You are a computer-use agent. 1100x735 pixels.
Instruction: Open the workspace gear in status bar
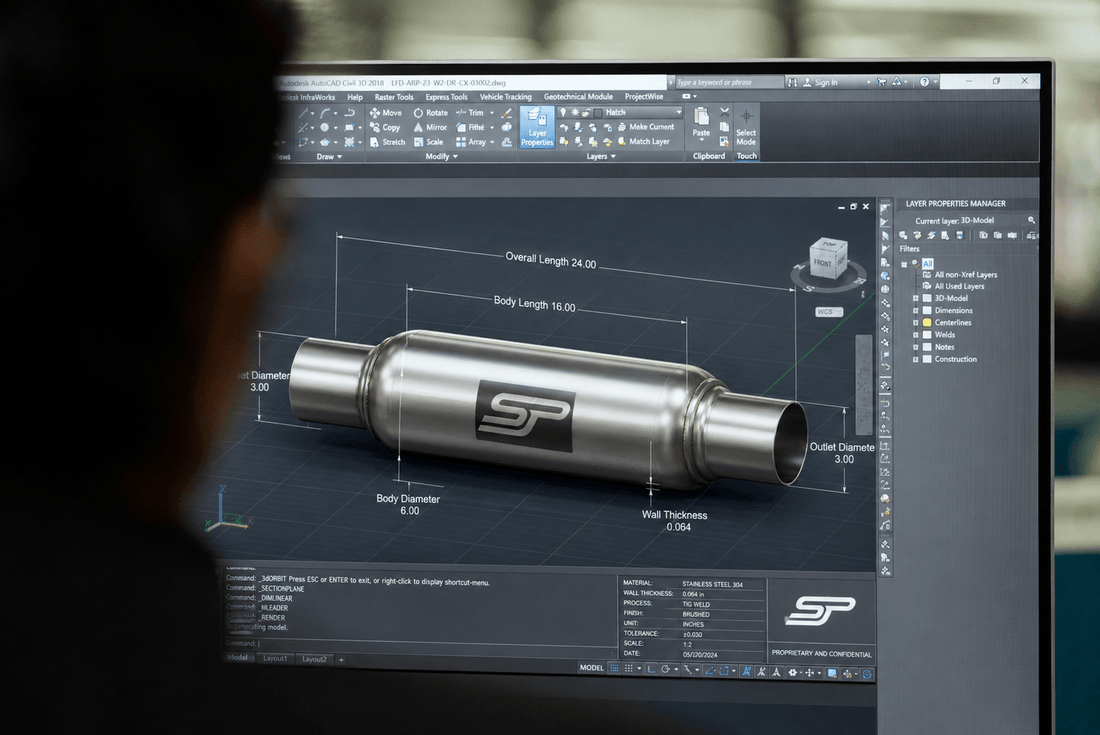(x=793, y=673)
